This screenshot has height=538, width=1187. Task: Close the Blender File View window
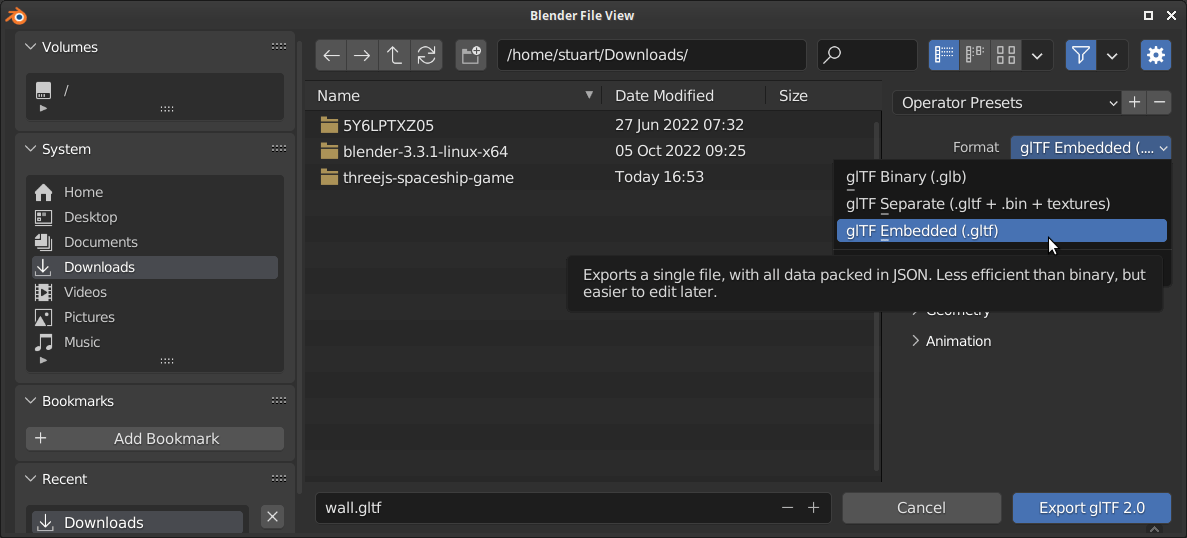coord(1171,15)
